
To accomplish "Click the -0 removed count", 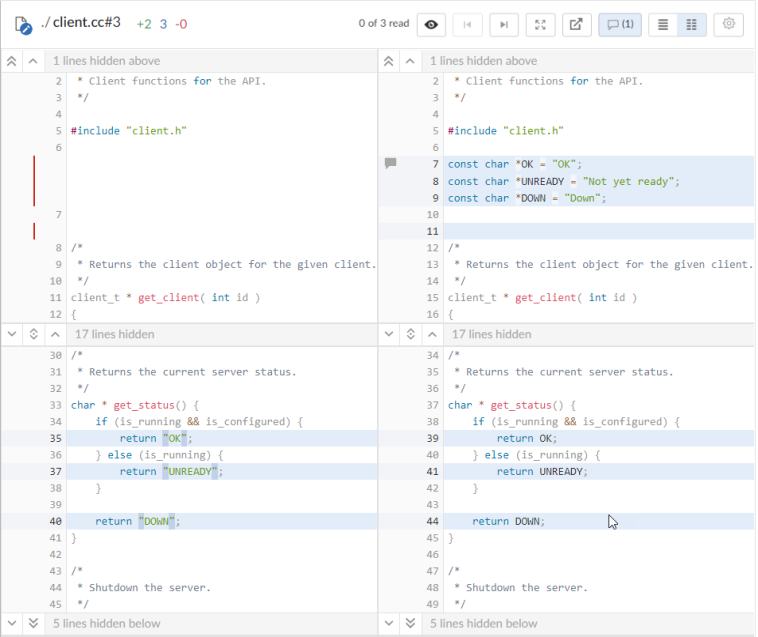I will (181, 24).
